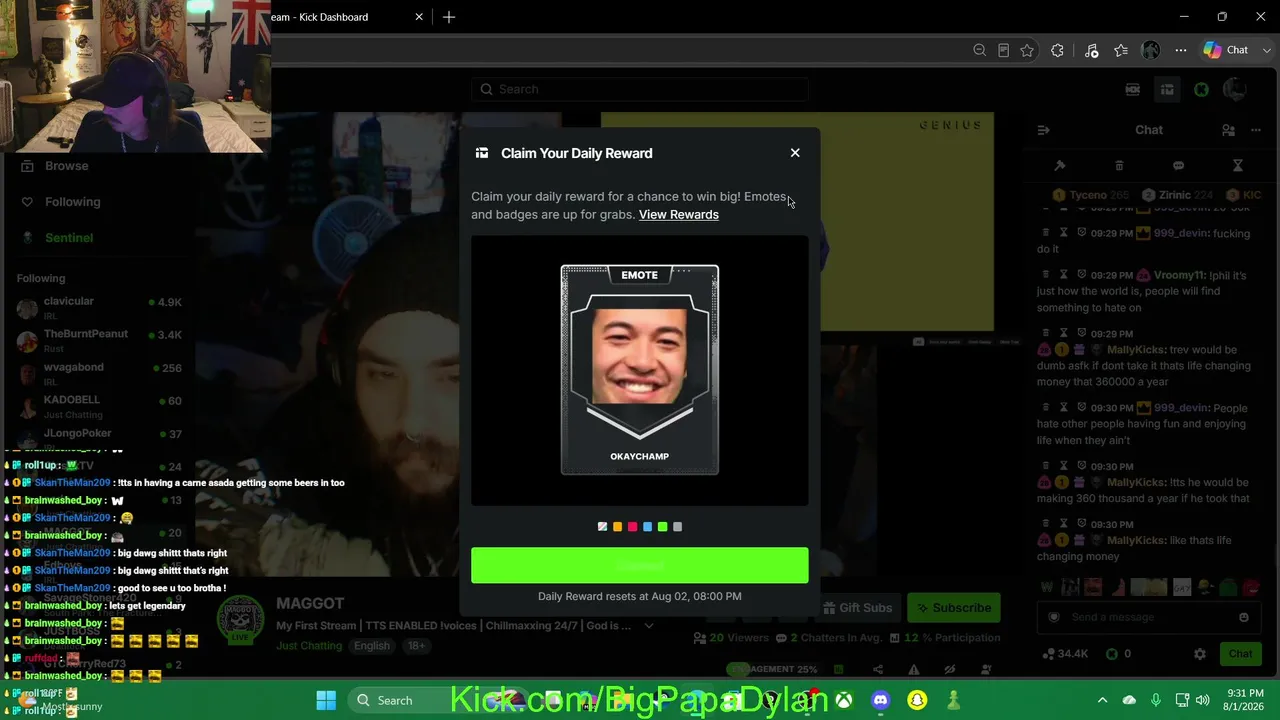This screenshot has height=720, width=1280.
Task: Open the Copilot Chat dropdown
Action: pos(1267,50)
